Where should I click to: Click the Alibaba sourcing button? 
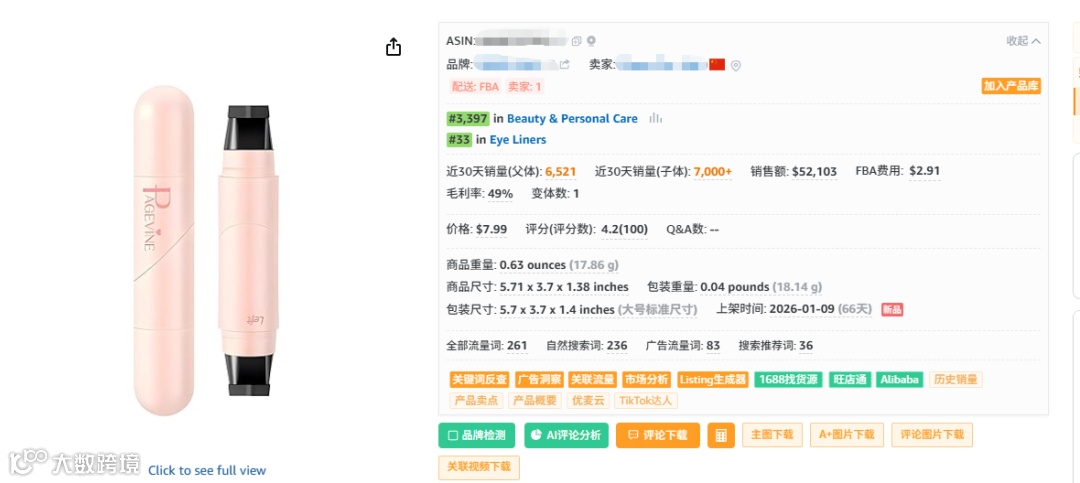point(900,380)
